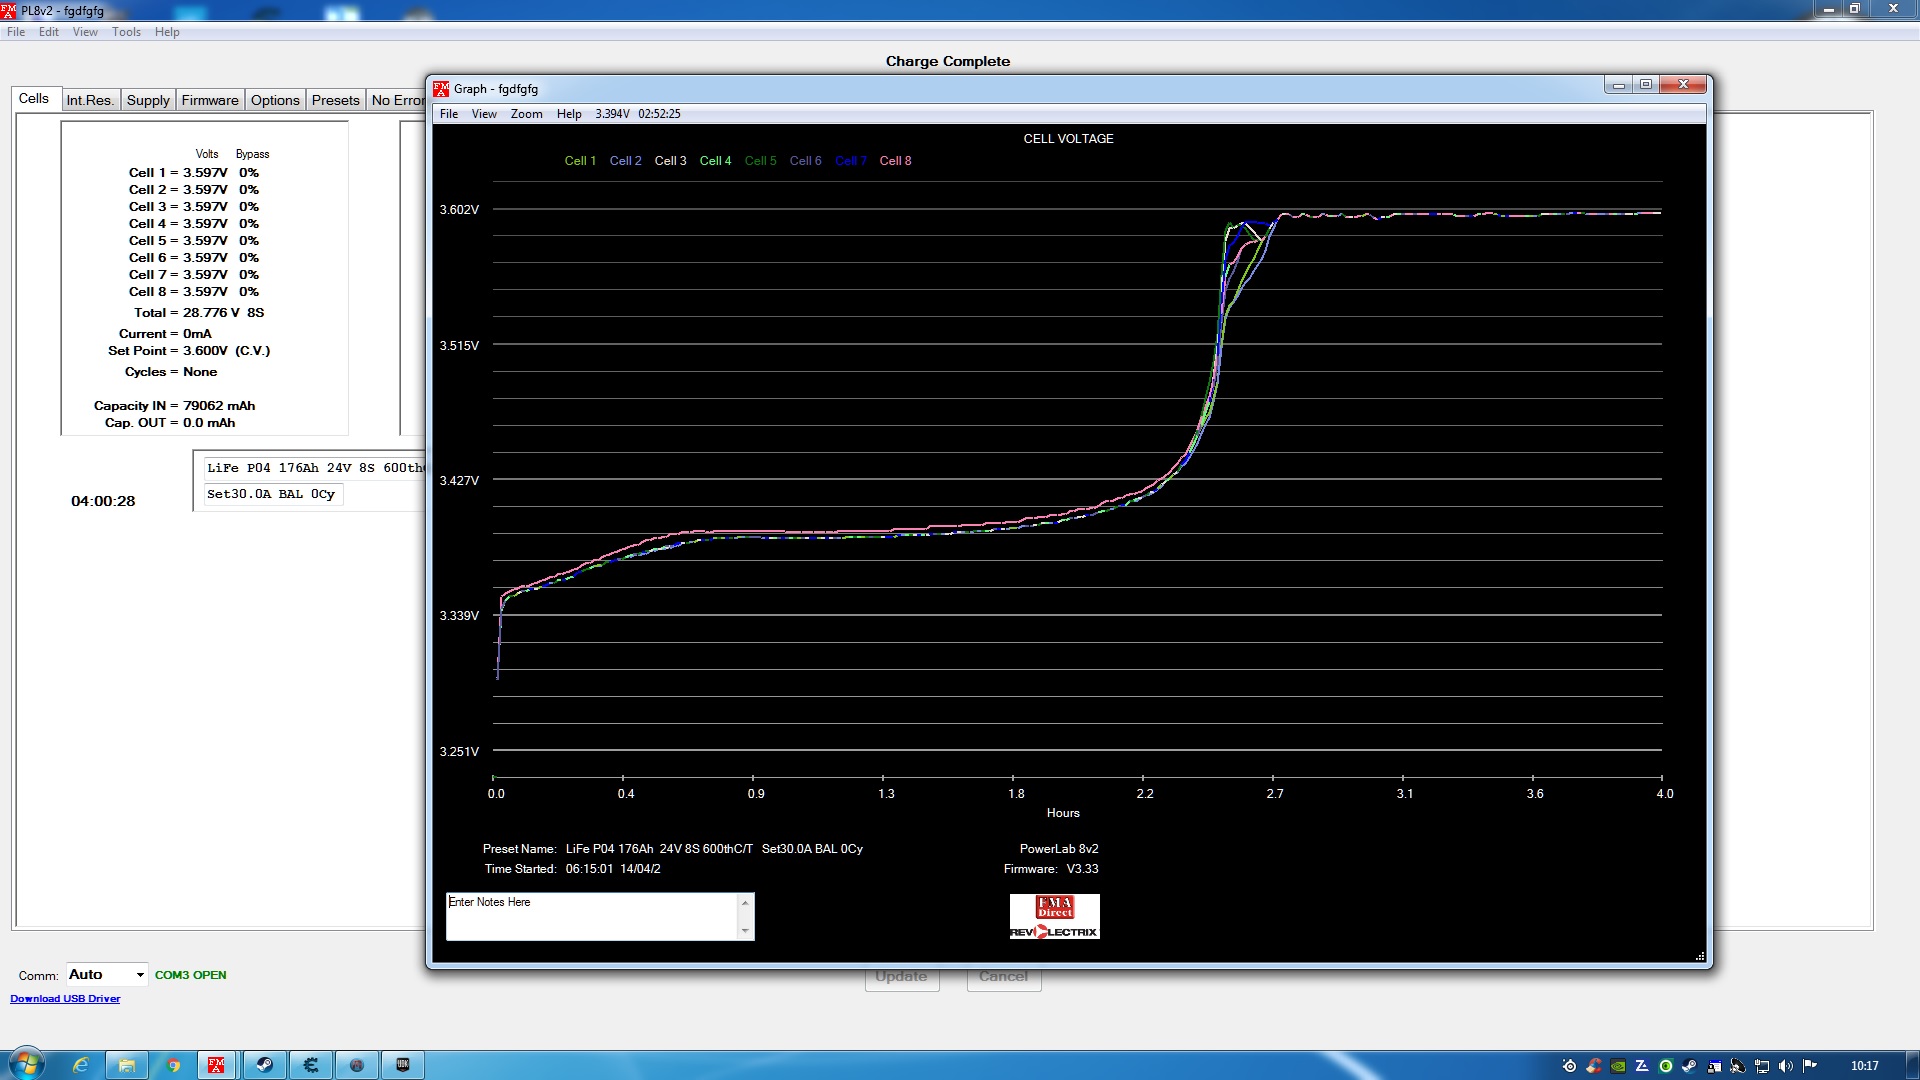
Task: Click the FMA PowerLab taskbar icon
Action: pos(216,1065)
